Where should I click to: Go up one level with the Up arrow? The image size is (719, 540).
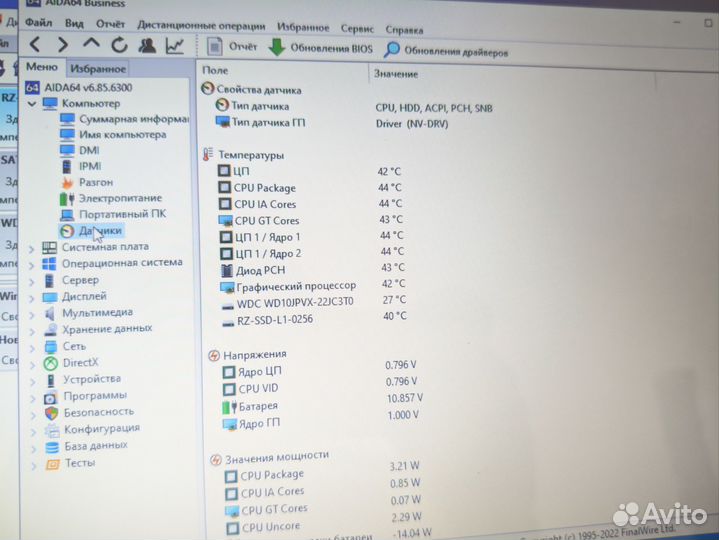(91, 44)
